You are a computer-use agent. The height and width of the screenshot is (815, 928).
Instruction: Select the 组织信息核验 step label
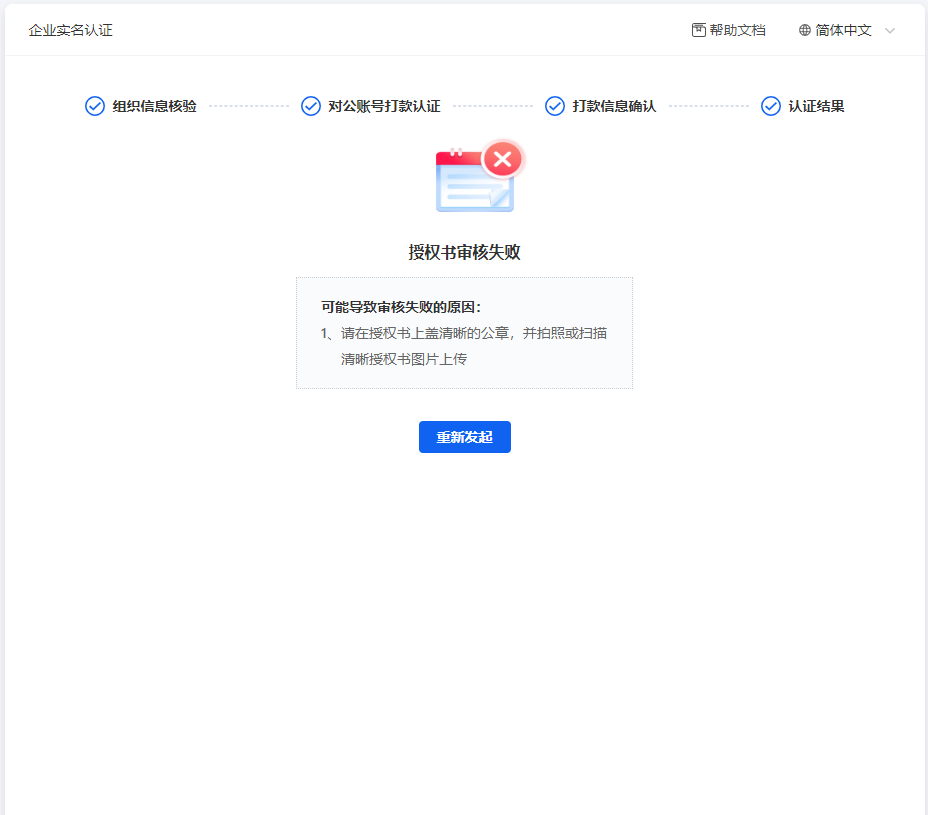point(154,106)
